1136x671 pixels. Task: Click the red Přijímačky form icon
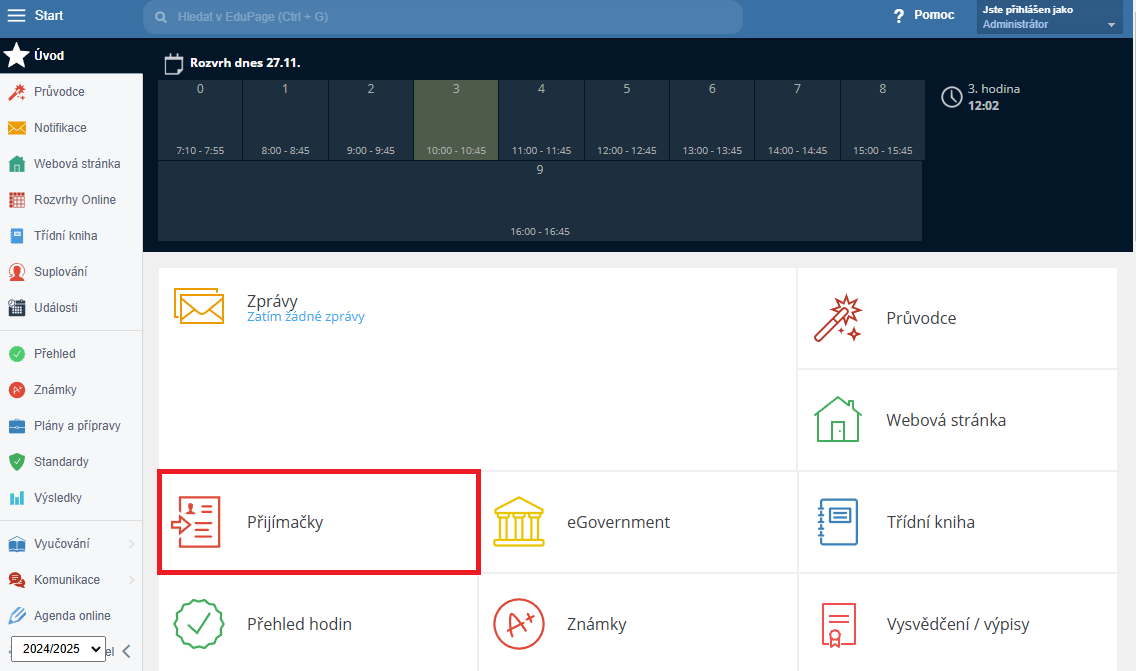196,522
